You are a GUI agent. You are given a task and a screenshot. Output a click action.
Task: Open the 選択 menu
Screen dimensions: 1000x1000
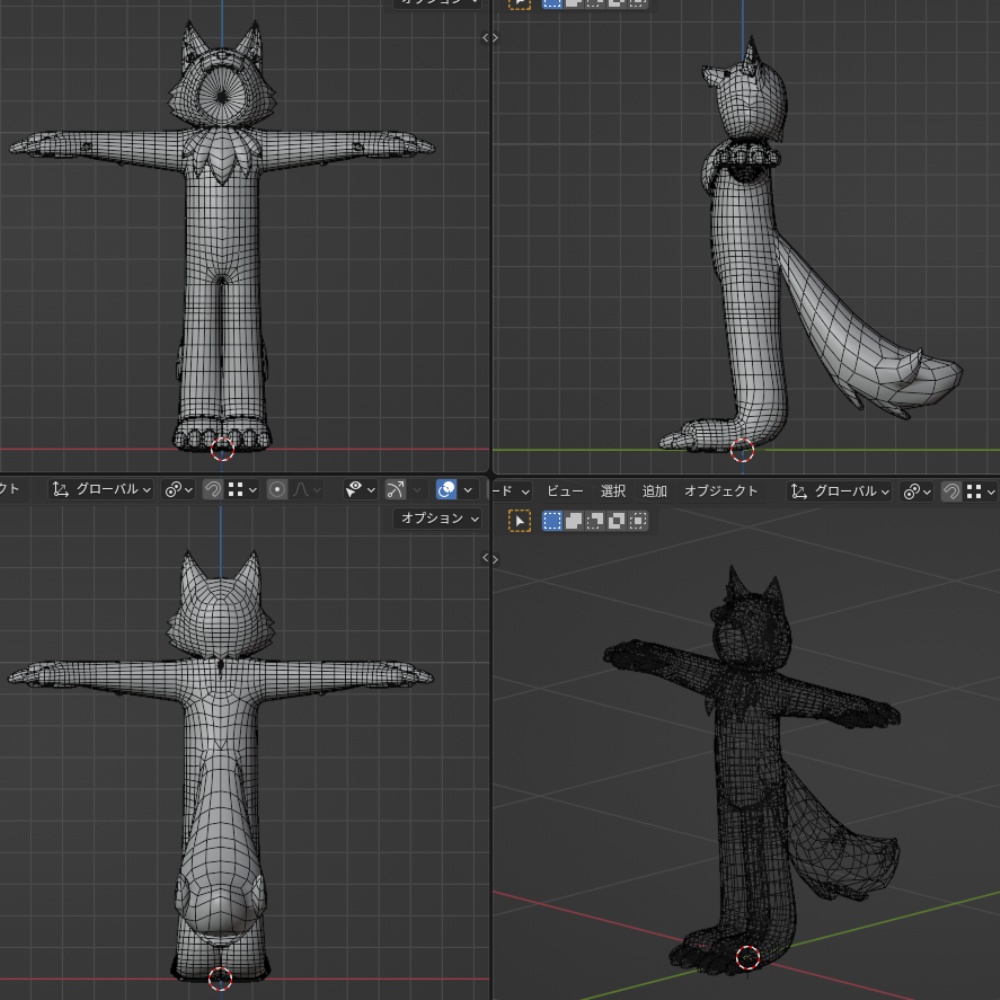(613, 491)
